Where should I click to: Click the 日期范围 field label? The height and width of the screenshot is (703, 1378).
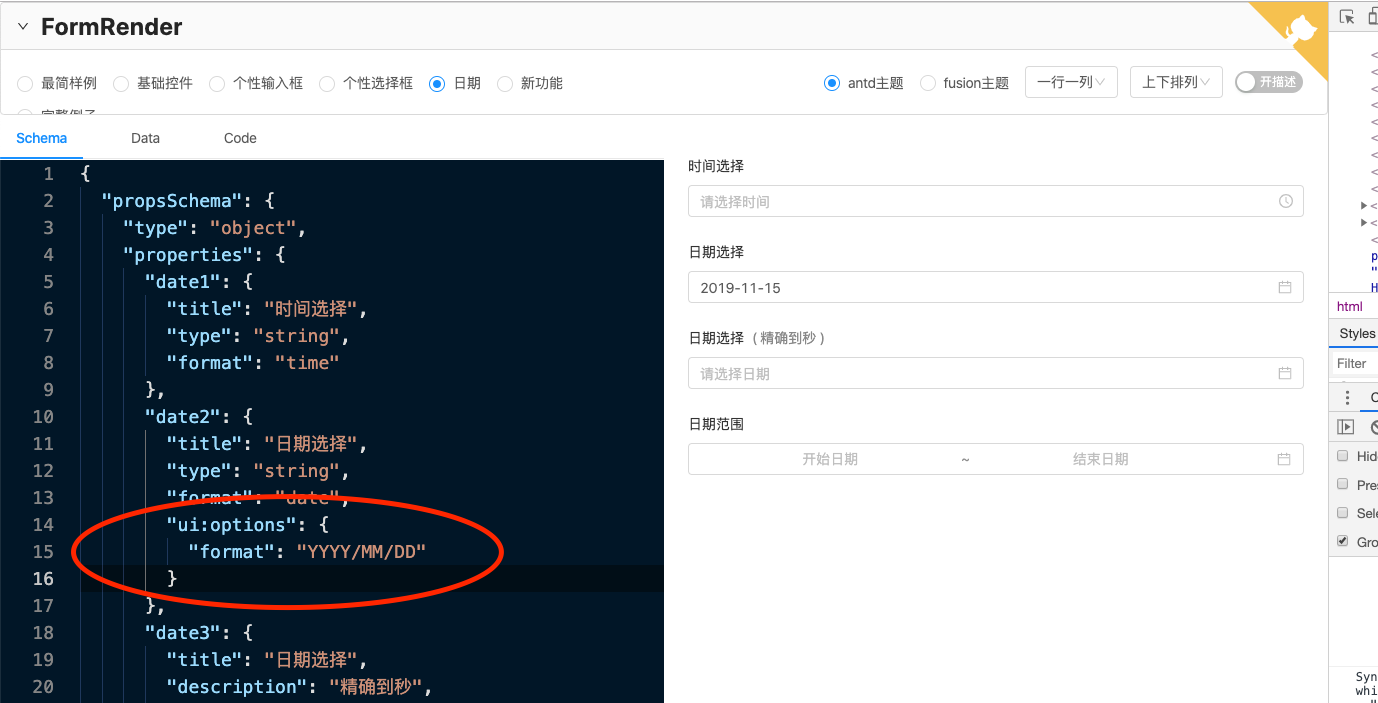(716, 424)
